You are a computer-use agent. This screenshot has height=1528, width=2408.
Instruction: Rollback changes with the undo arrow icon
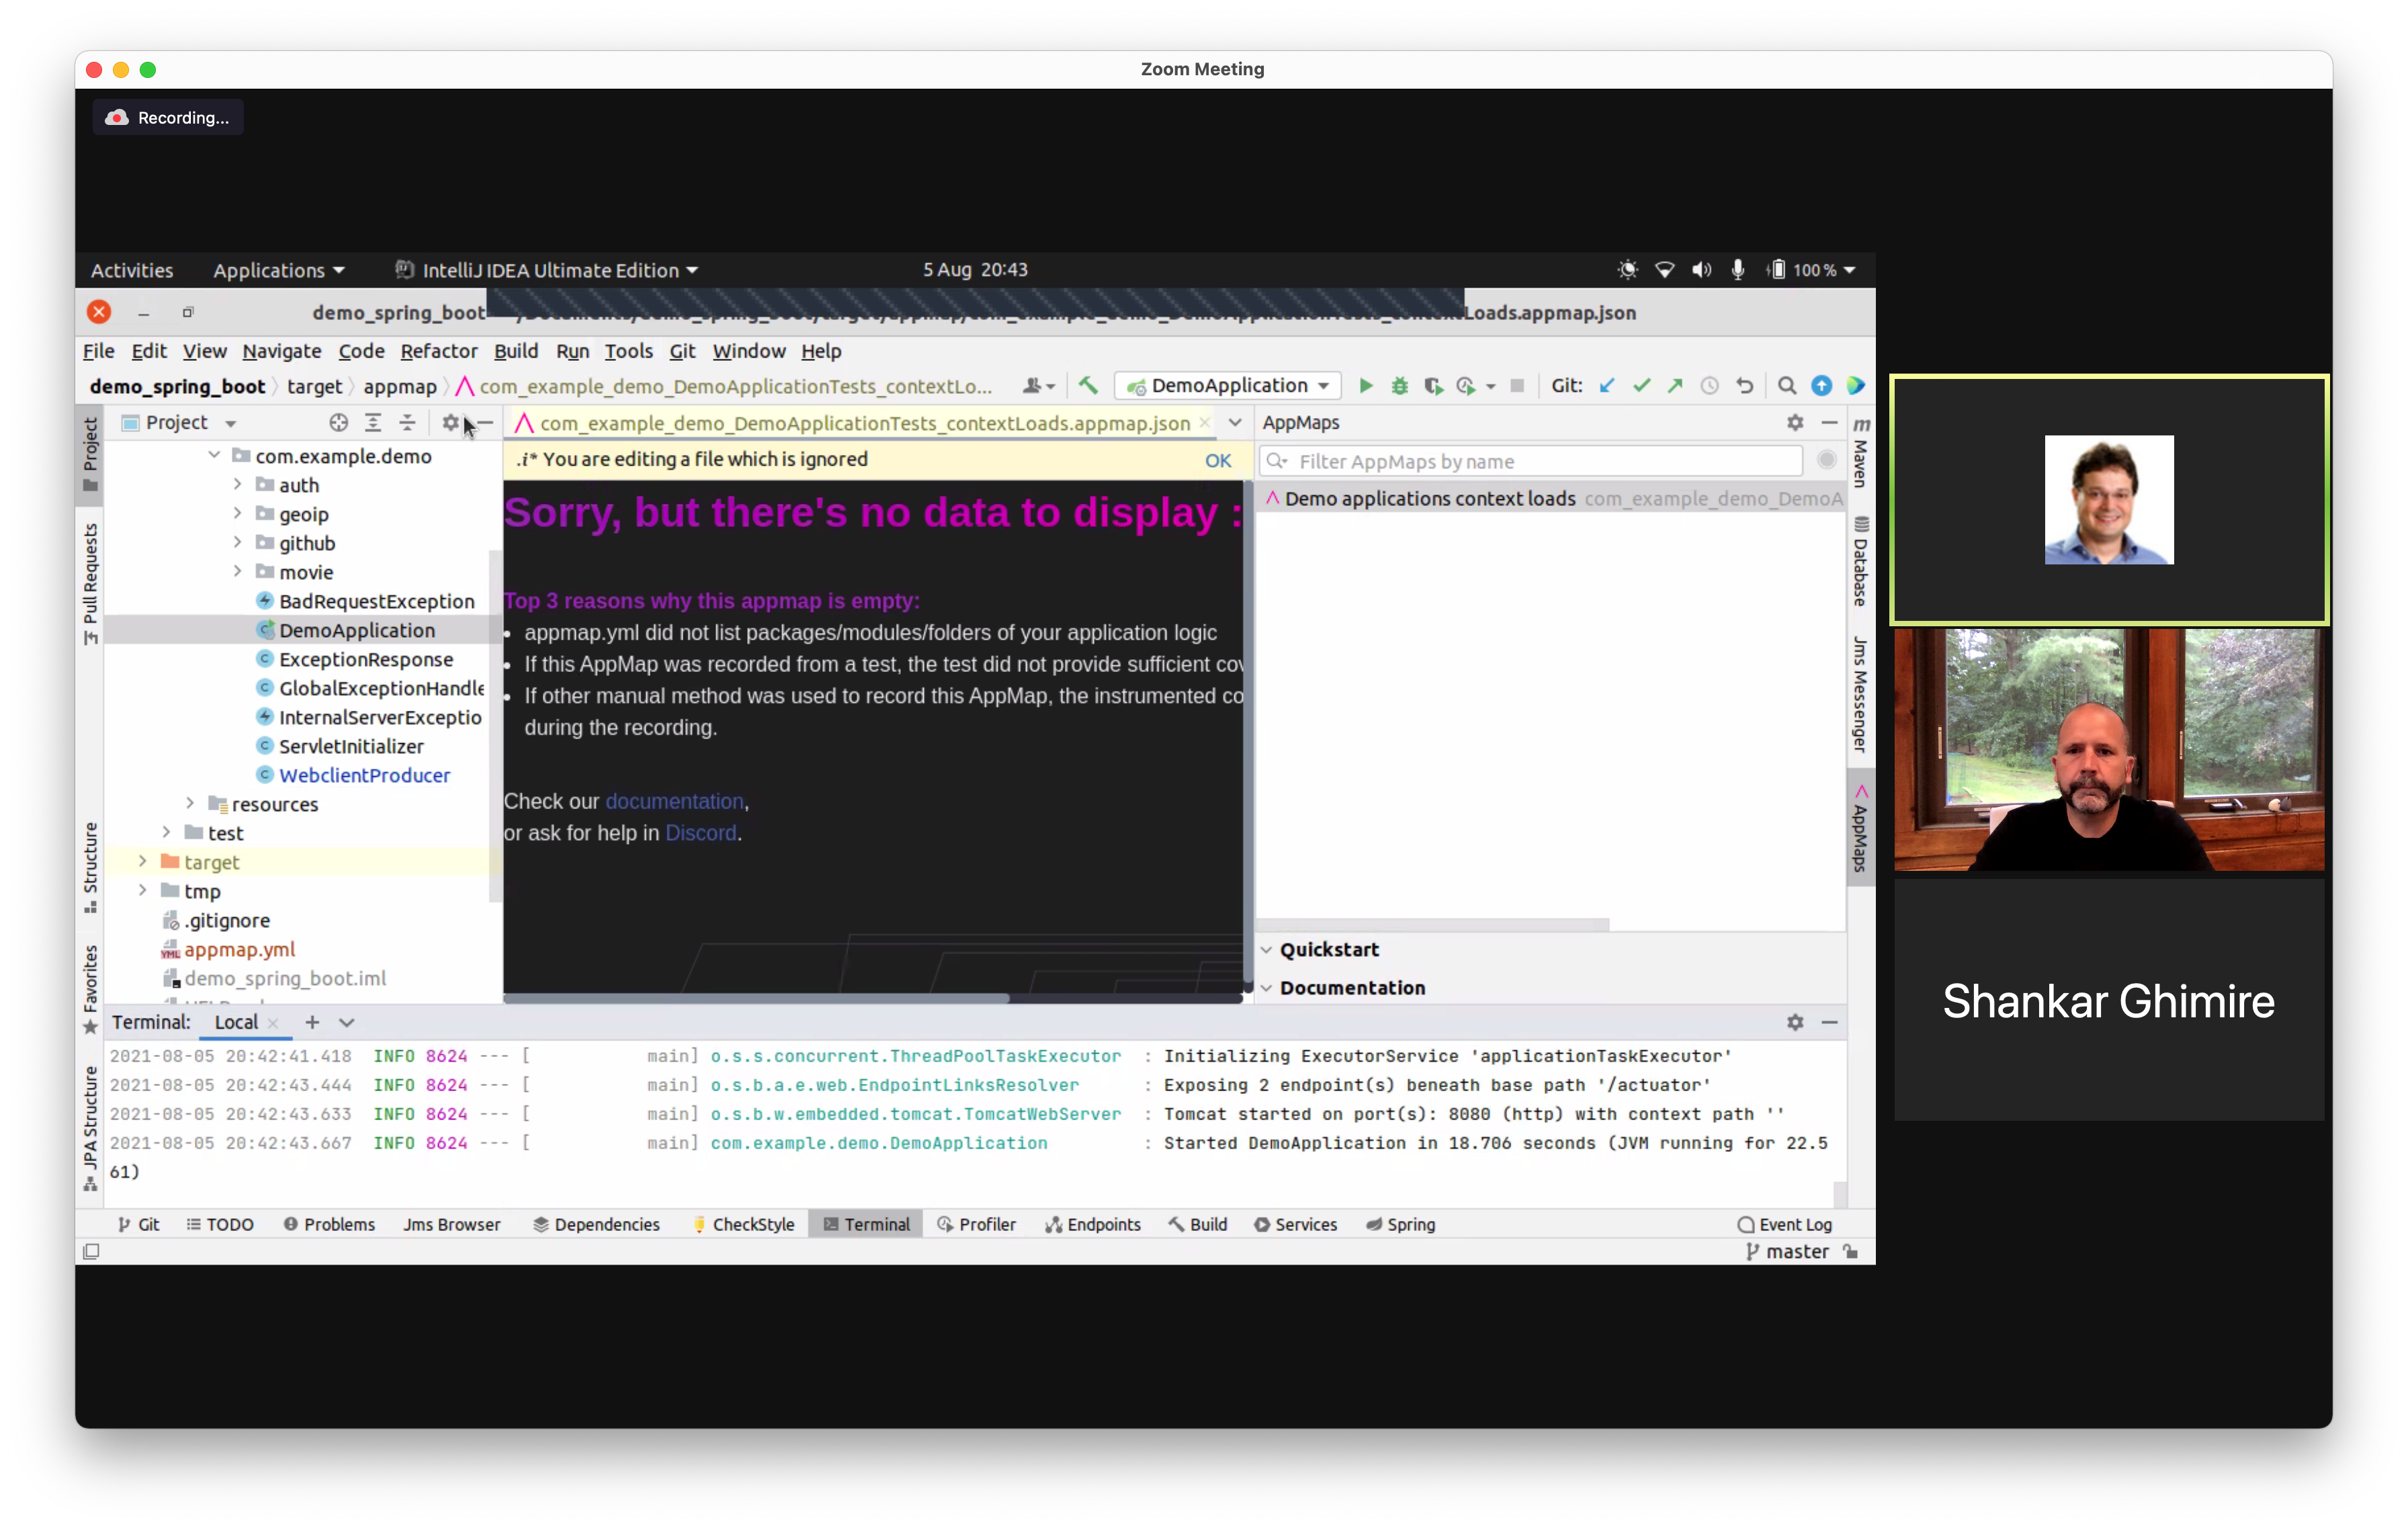coord(1745,386)
